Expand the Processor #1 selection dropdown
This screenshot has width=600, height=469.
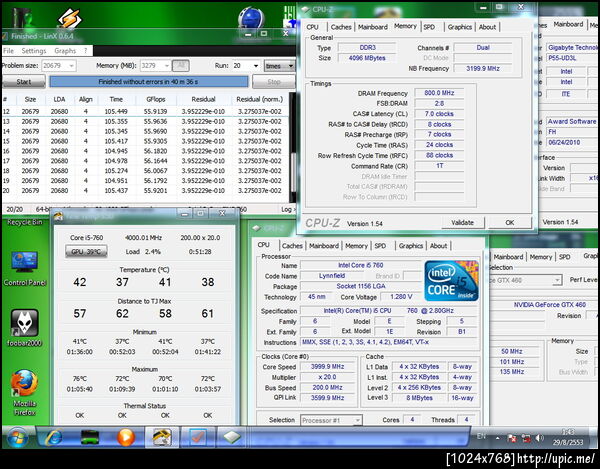(x=331, y=420)
